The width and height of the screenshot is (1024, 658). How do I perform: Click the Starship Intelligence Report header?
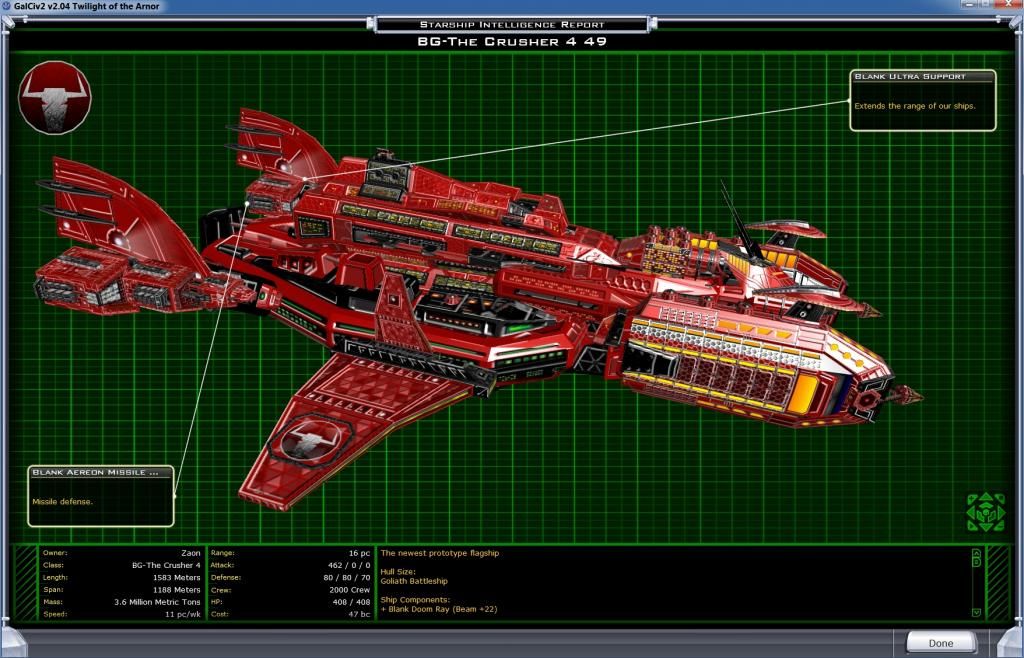point(512,25)
